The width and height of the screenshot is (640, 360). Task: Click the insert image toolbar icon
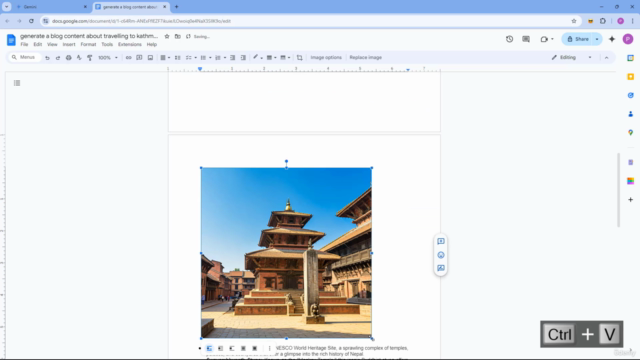point(150,58)
